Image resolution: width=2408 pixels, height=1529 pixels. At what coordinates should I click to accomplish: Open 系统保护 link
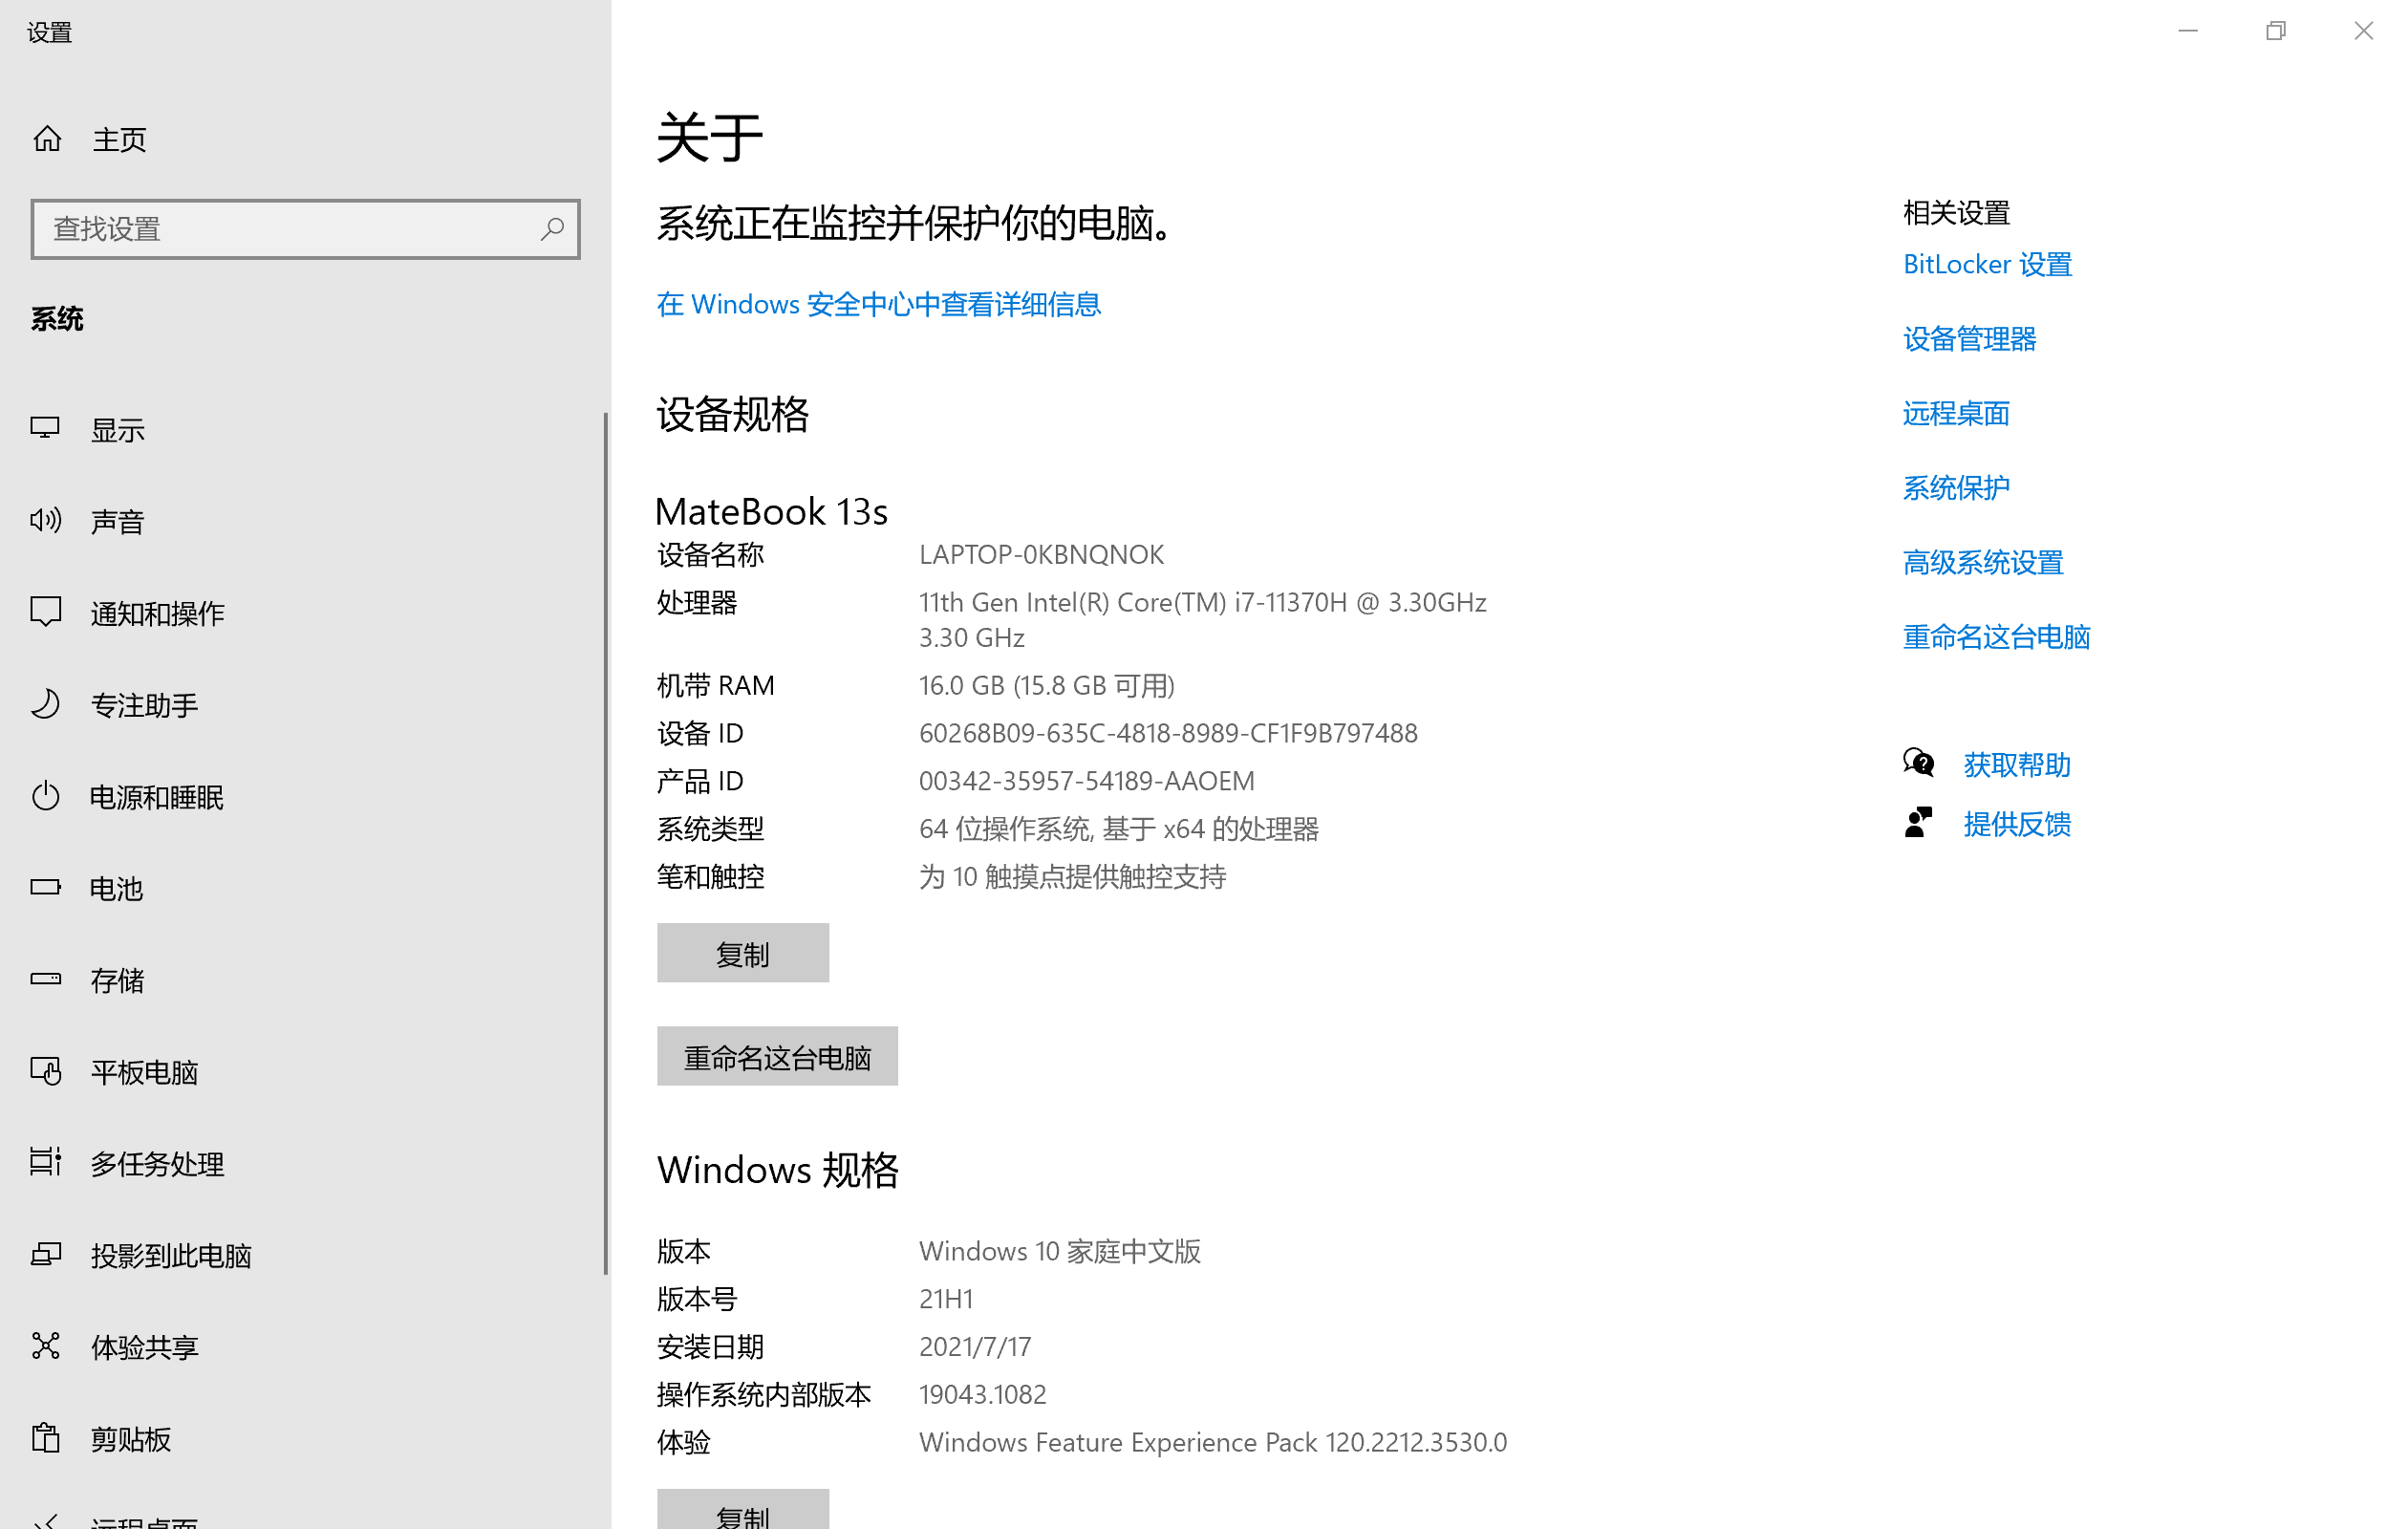point(1955,488)
